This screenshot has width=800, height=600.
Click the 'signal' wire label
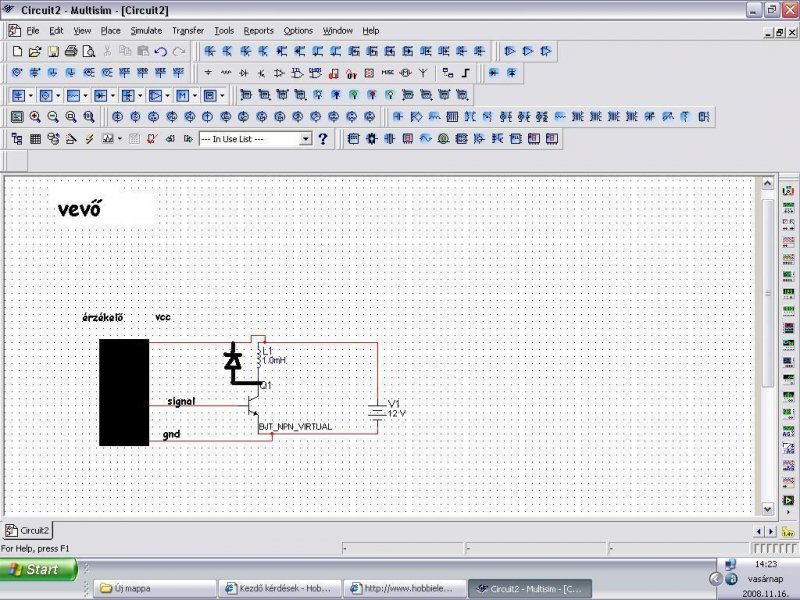pyautogui.click(x=181, y=402)
